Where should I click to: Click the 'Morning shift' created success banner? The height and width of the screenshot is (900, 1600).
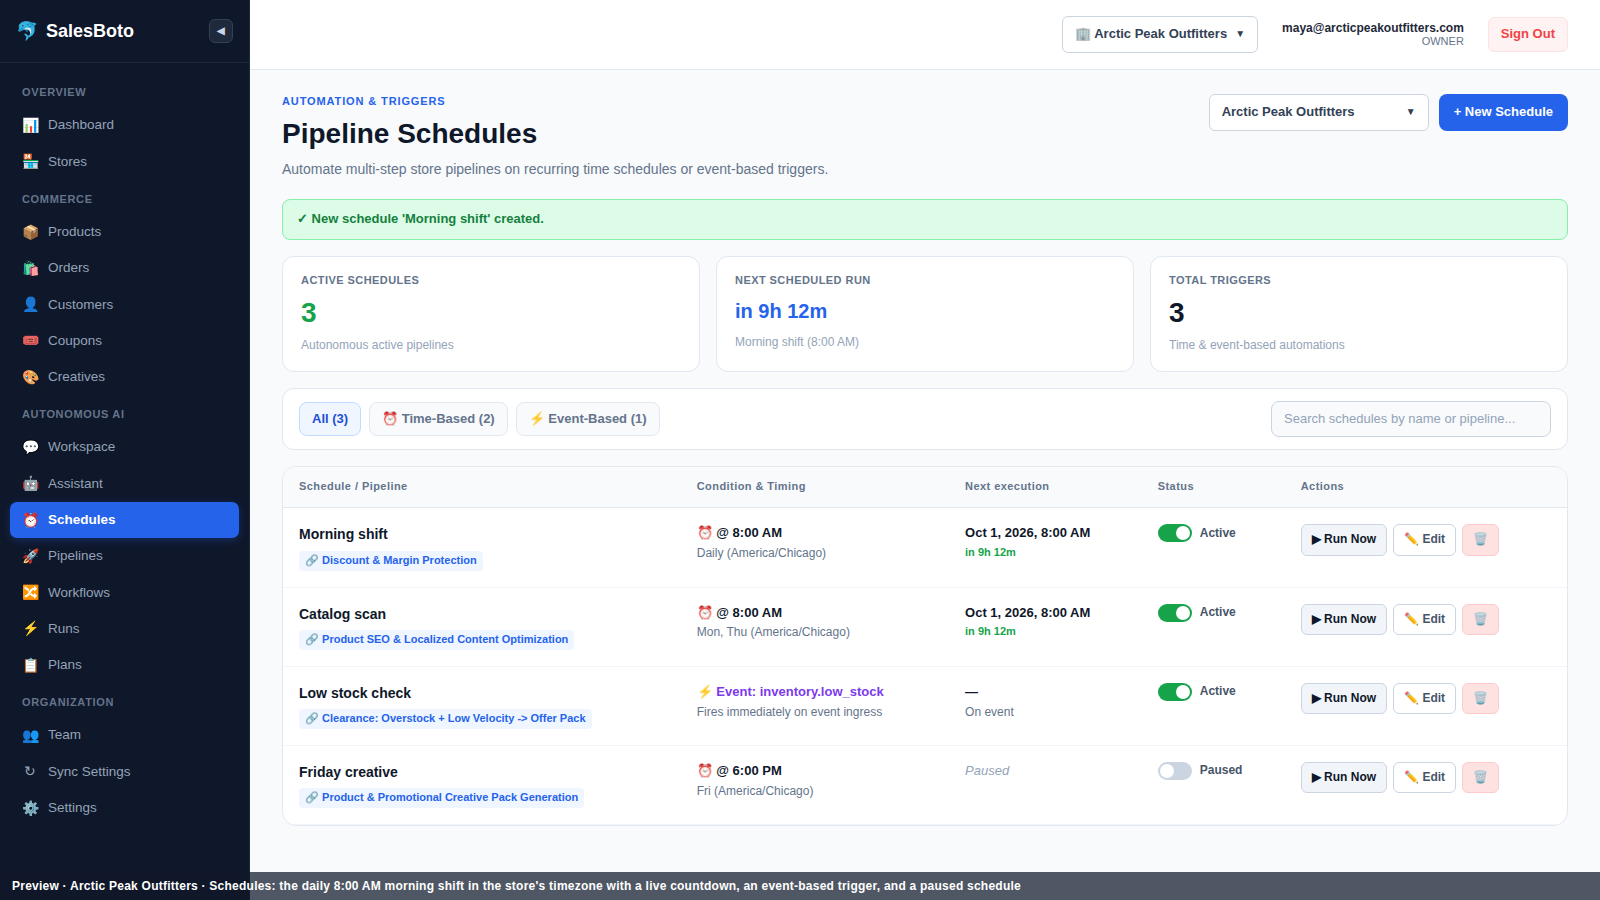pos(925,220)
